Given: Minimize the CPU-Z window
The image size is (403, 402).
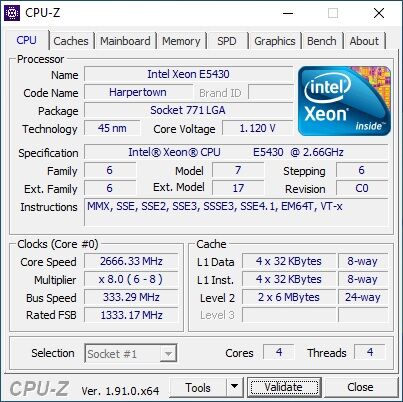Looking at the screenshot, I should [288, 13].
